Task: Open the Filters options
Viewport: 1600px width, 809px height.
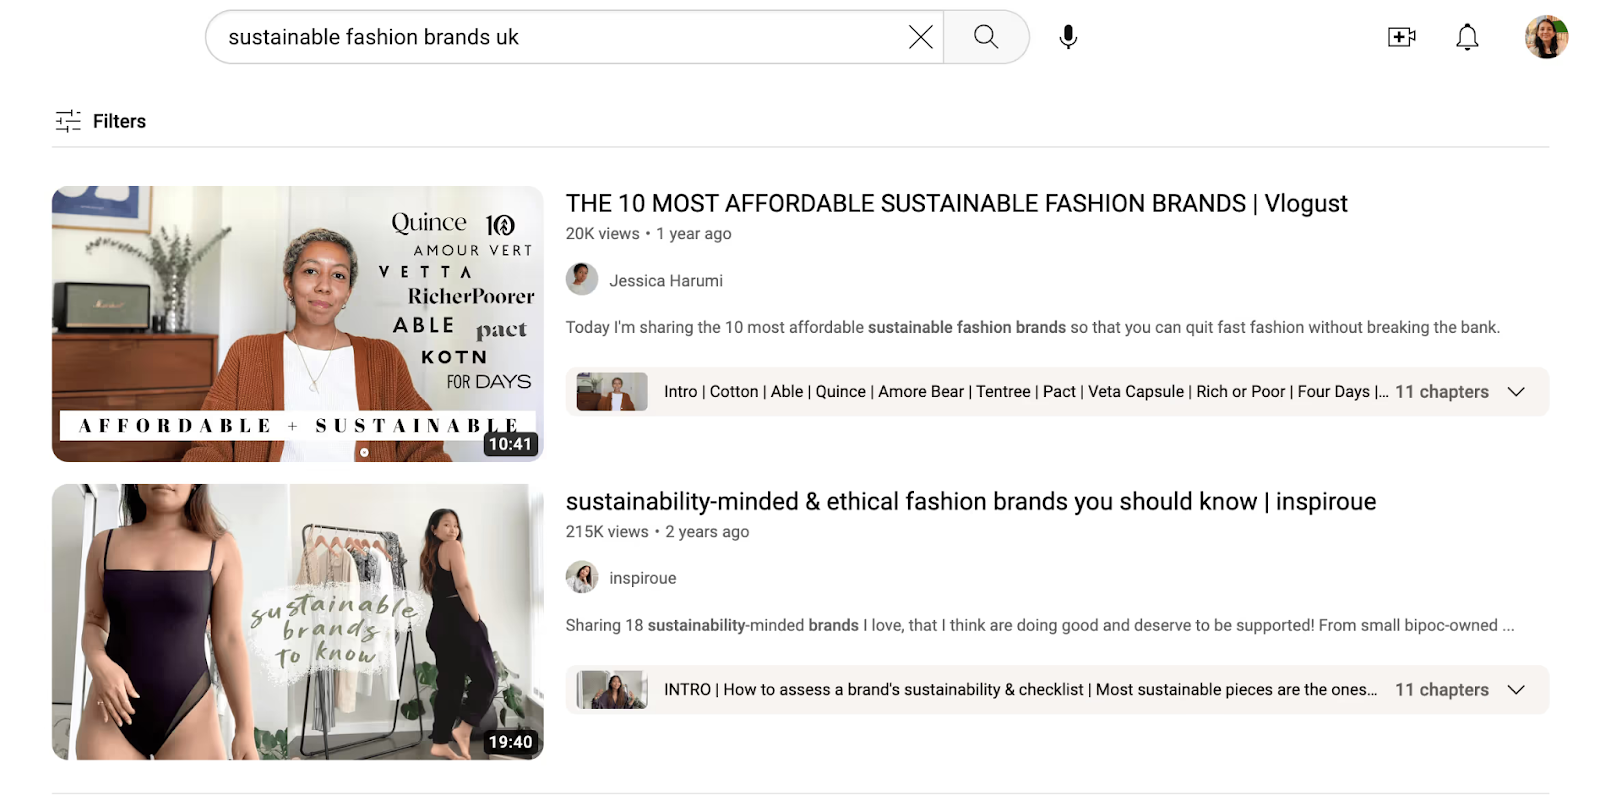Action: click(x=100, y=121)
